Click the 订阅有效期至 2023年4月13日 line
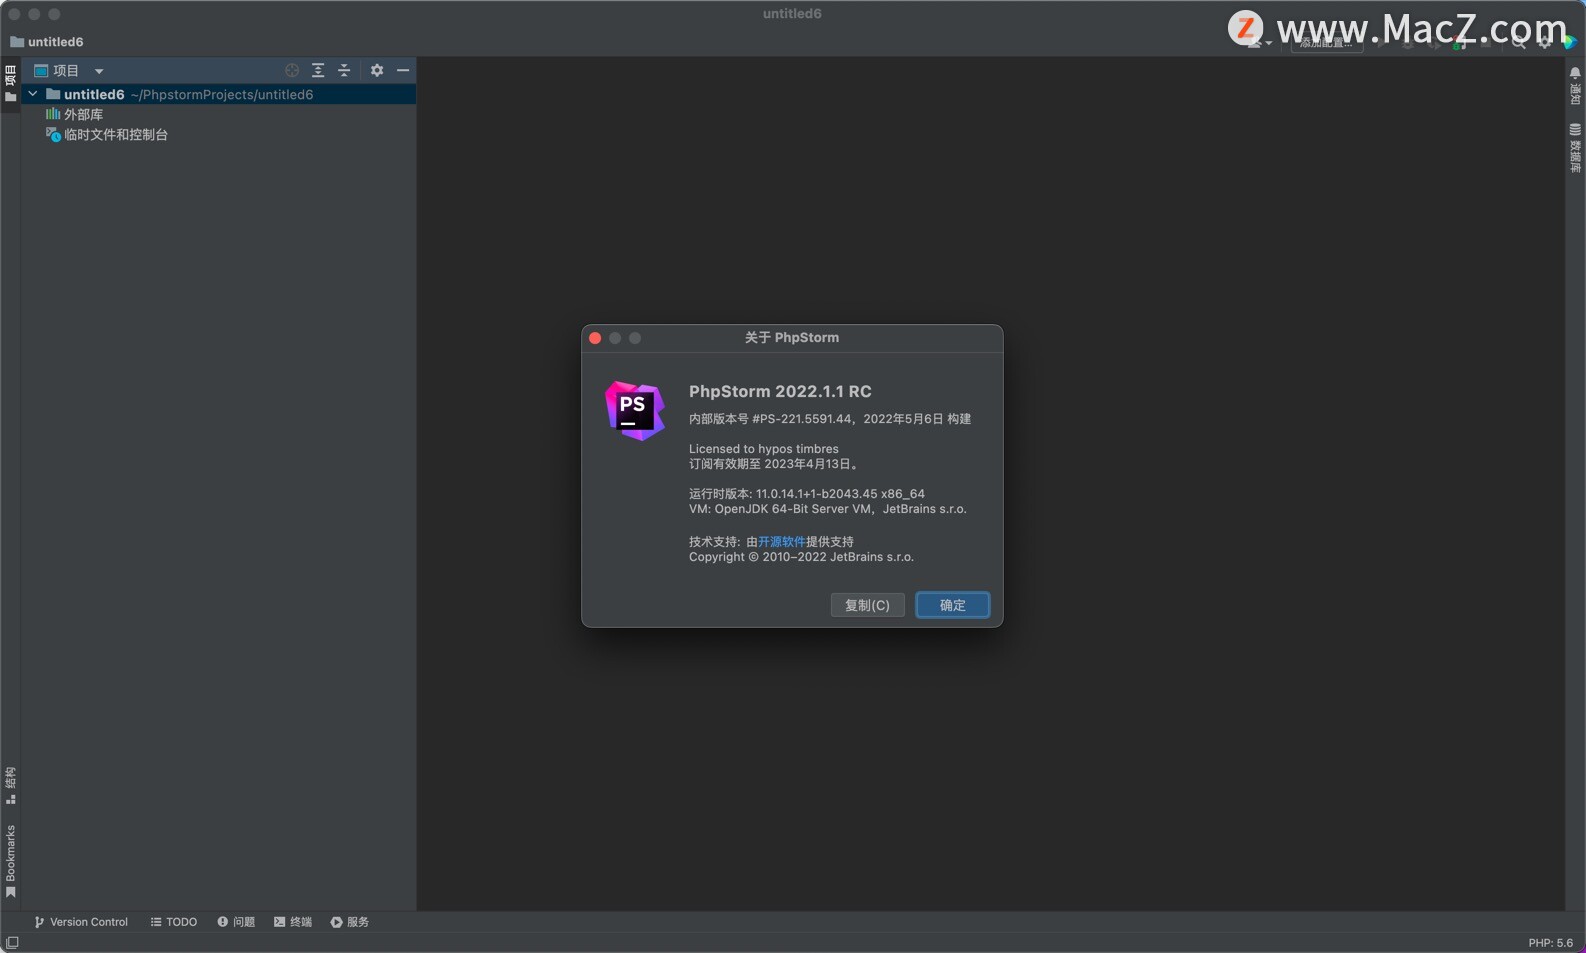1586x953 pixels. point(773,464)
